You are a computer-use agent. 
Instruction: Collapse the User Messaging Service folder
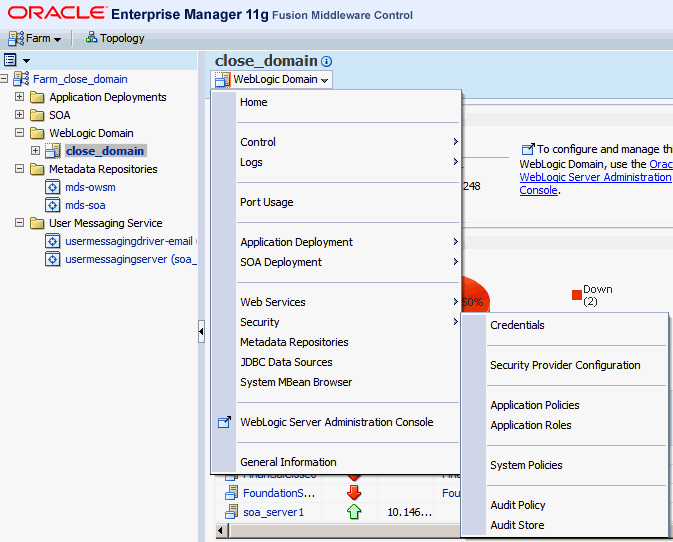[x=19, y=223]
